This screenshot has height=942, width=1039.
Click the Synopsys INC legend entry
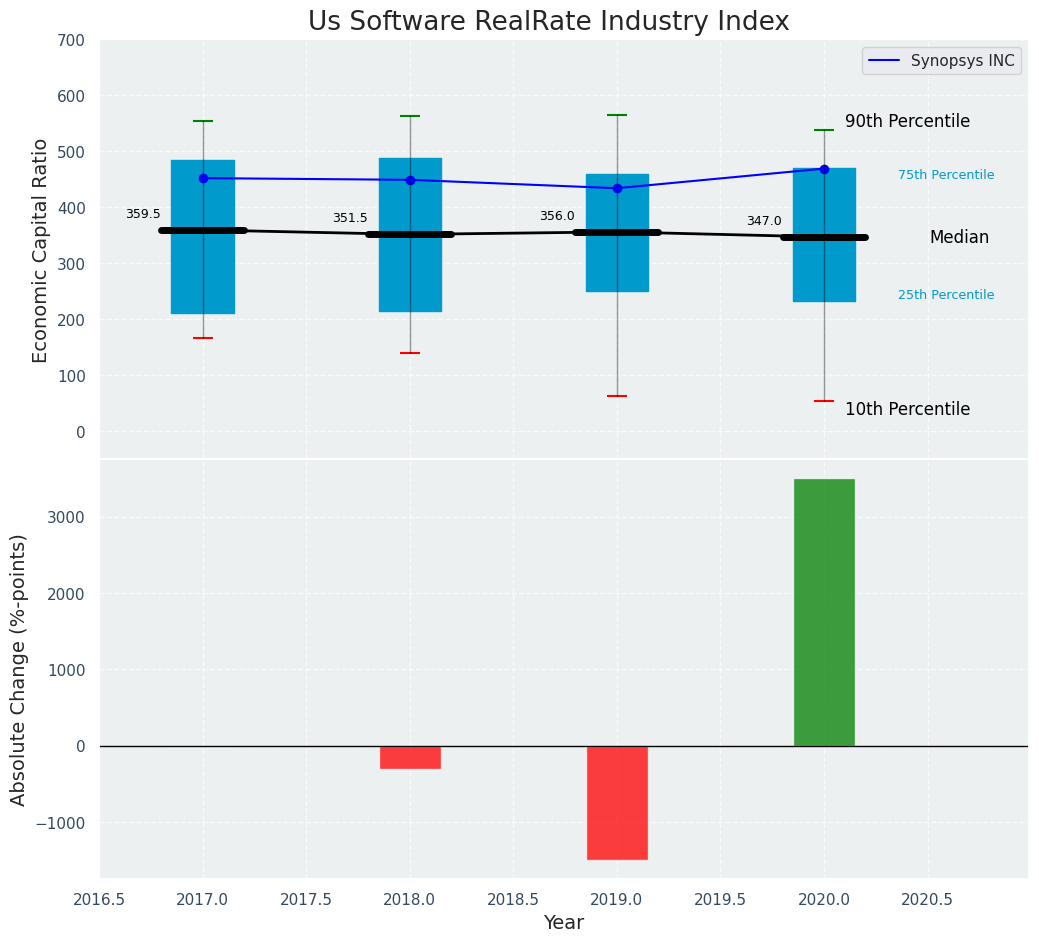pos(940,61)
